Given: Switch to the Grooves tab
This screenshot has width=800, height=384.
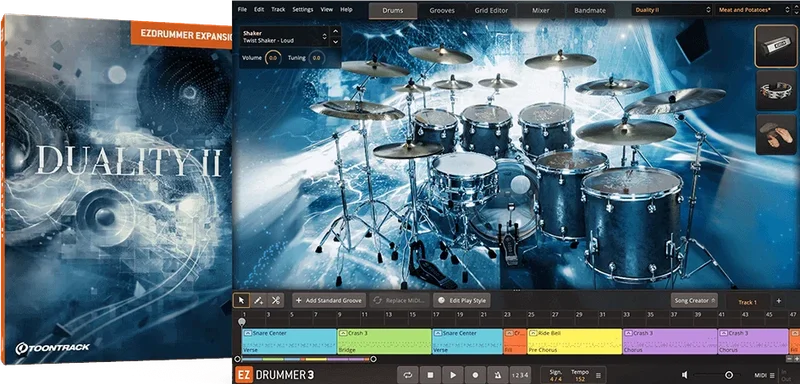Looking at the screenshot, I should tap(442, 10).
